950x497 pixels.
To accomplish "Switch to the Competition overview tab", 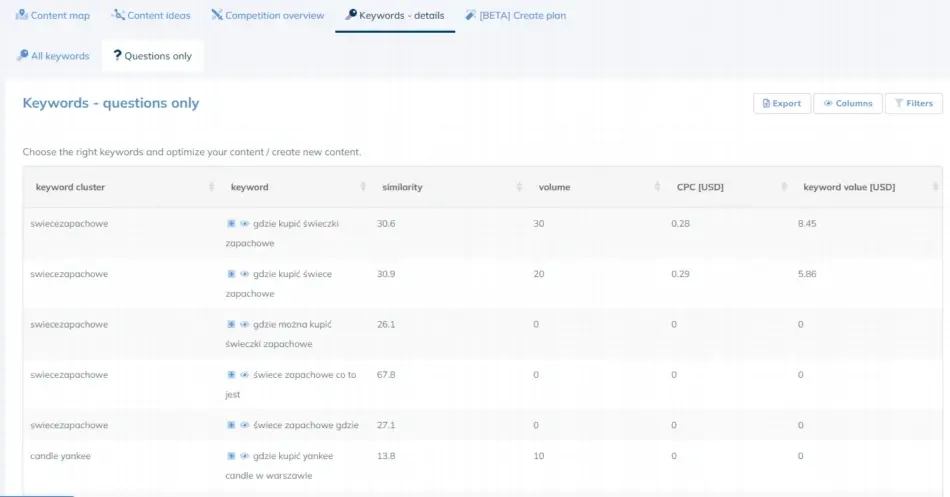I will [268, 16].
